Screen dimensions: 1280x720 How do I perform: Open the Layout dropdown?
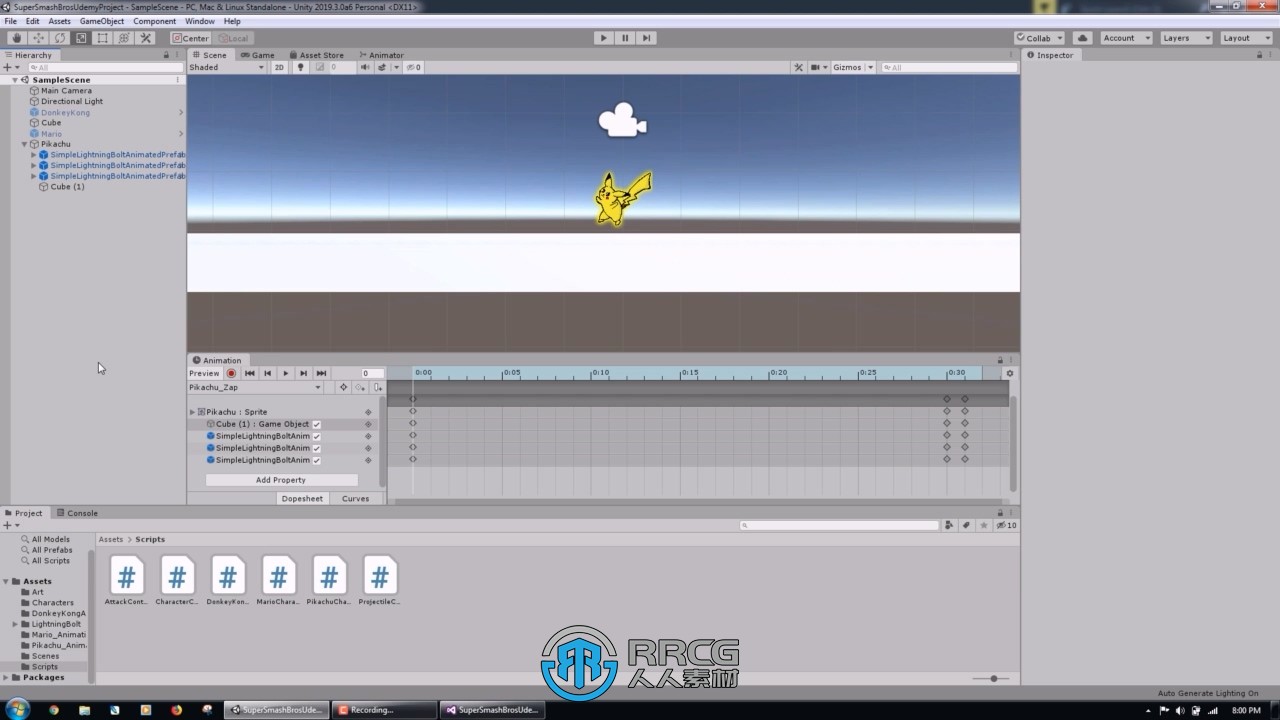click(1244, 38)
